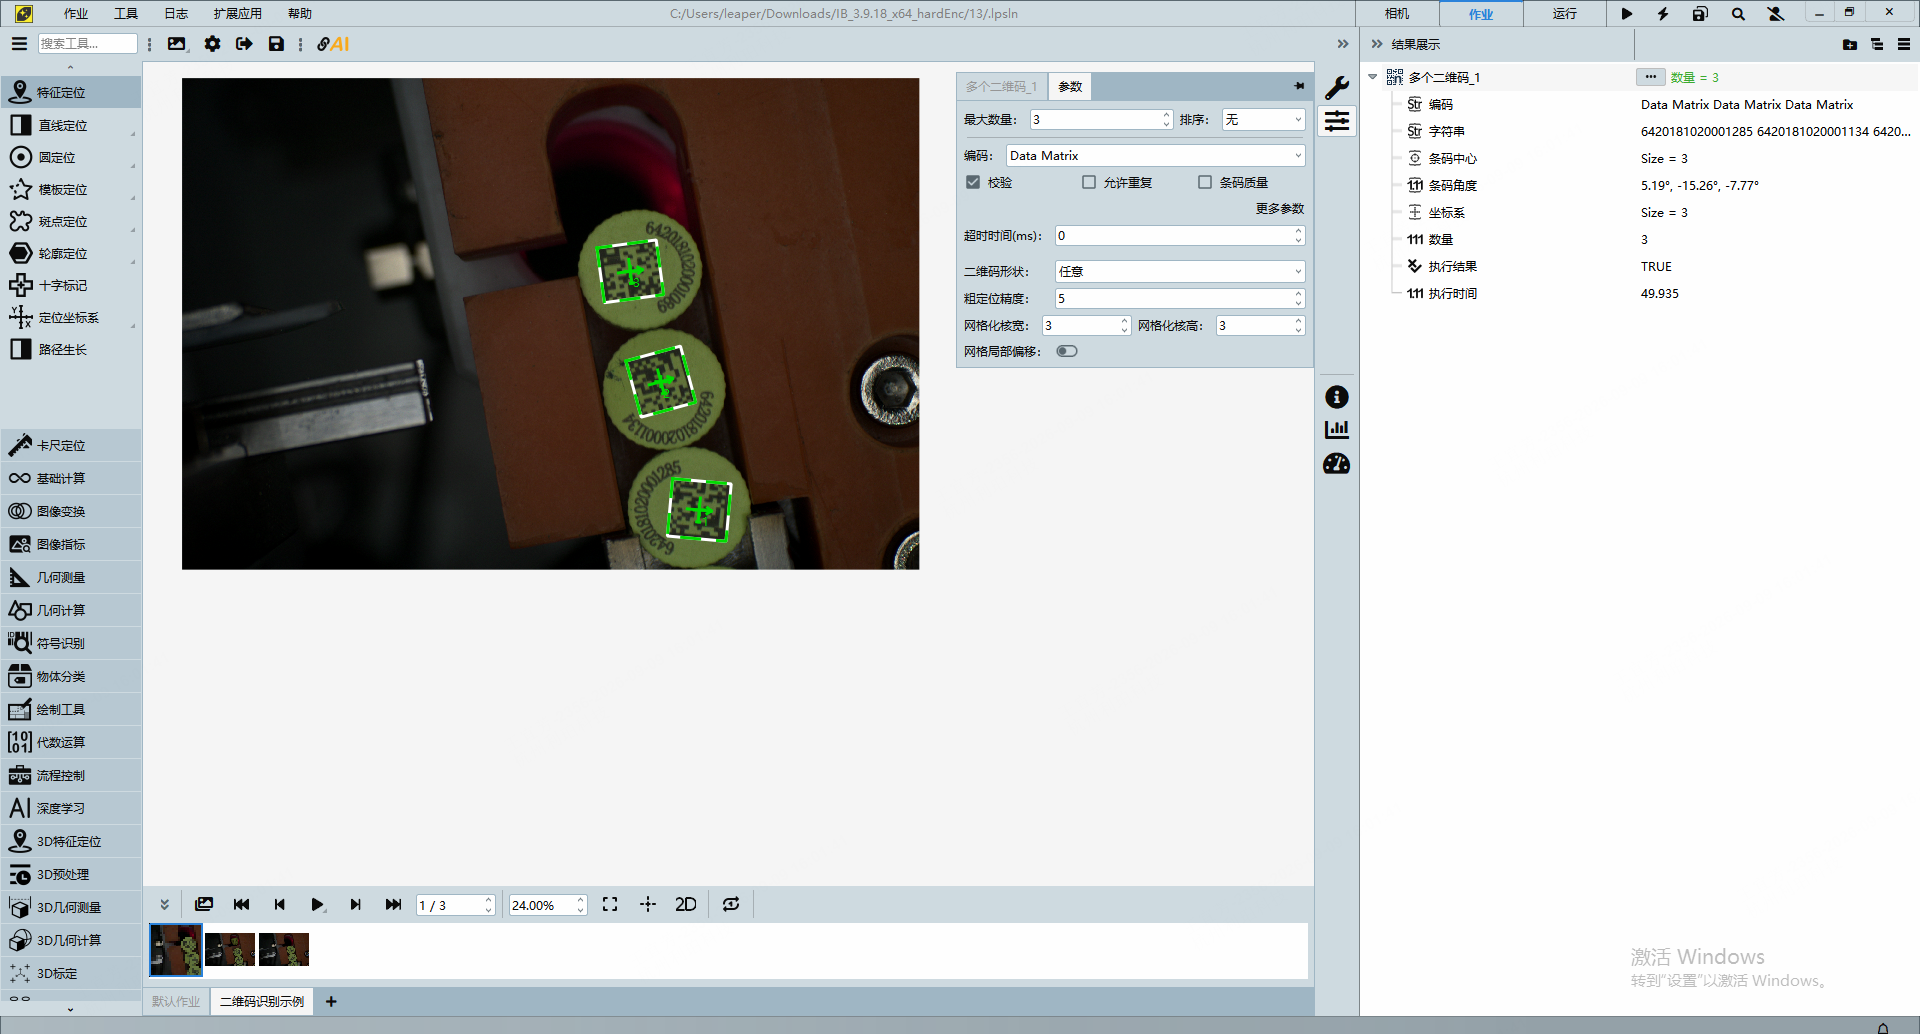Show the info panel icon
The width and height of the screenshot is (1920, 1034).
tap(1337, 397)
